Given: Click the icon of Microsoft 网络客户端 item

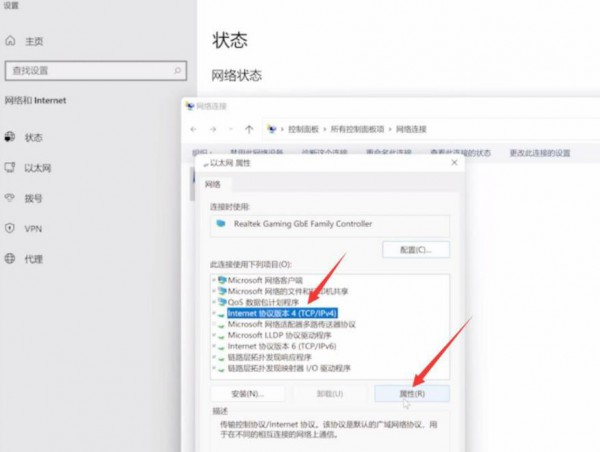Looking at the screenshot, I should (x=222, y=280).
